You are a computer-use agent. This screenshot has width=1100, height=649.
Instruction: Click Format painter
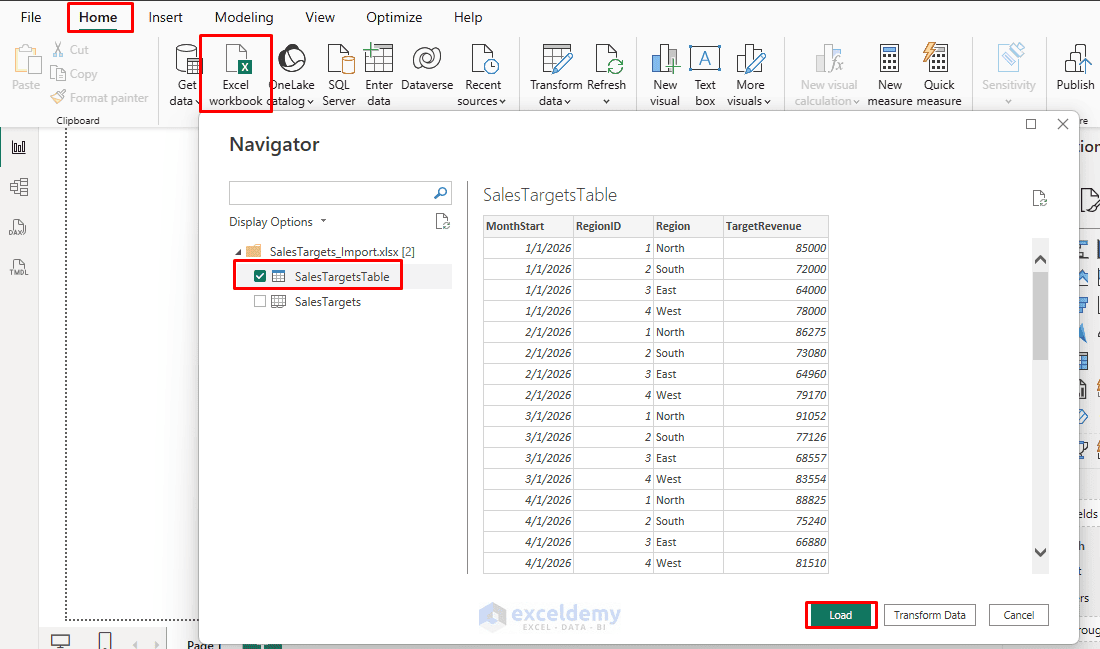coord(100,98)
